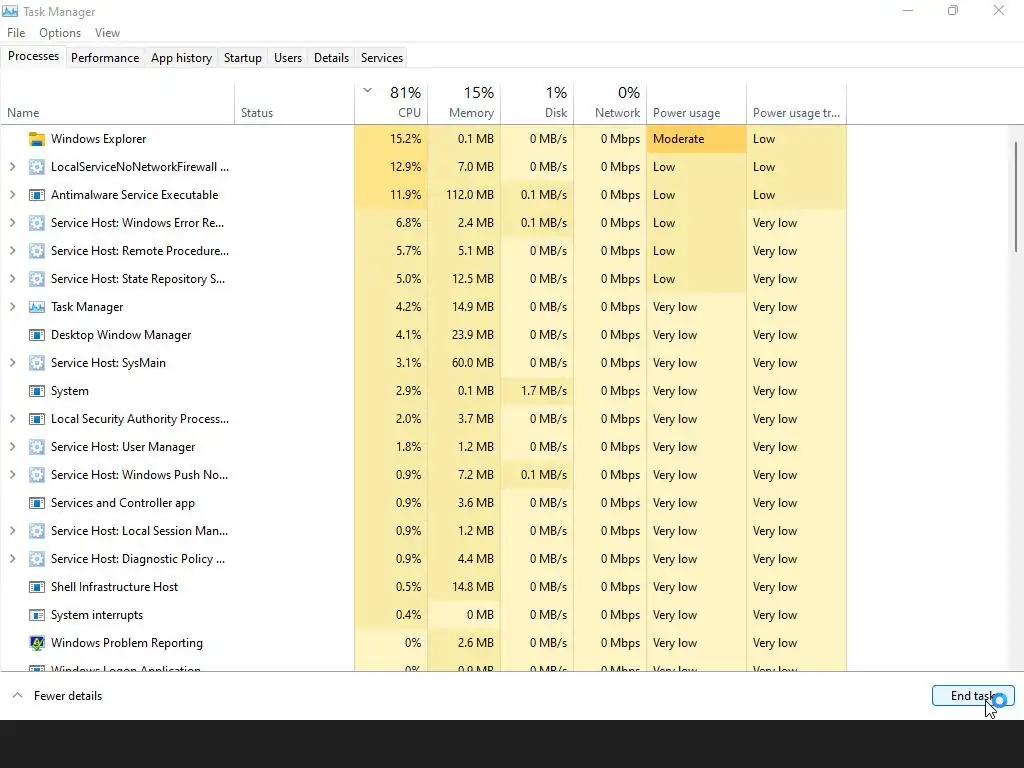Click the Windows Explorer folder icon

tap(37, 139)
